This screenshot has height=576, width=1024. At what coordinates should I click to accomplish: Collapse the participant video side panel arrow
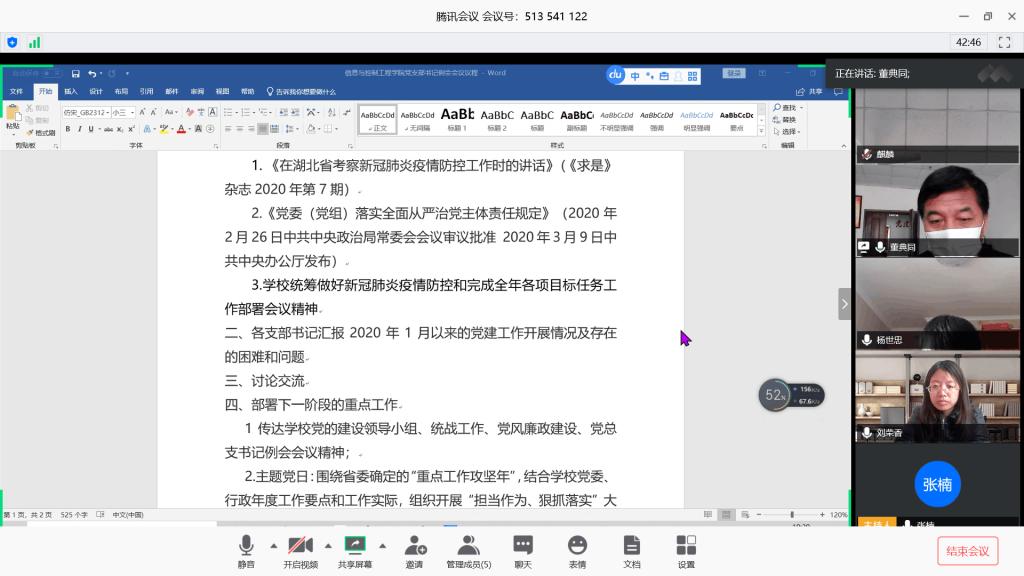point(844,304)
